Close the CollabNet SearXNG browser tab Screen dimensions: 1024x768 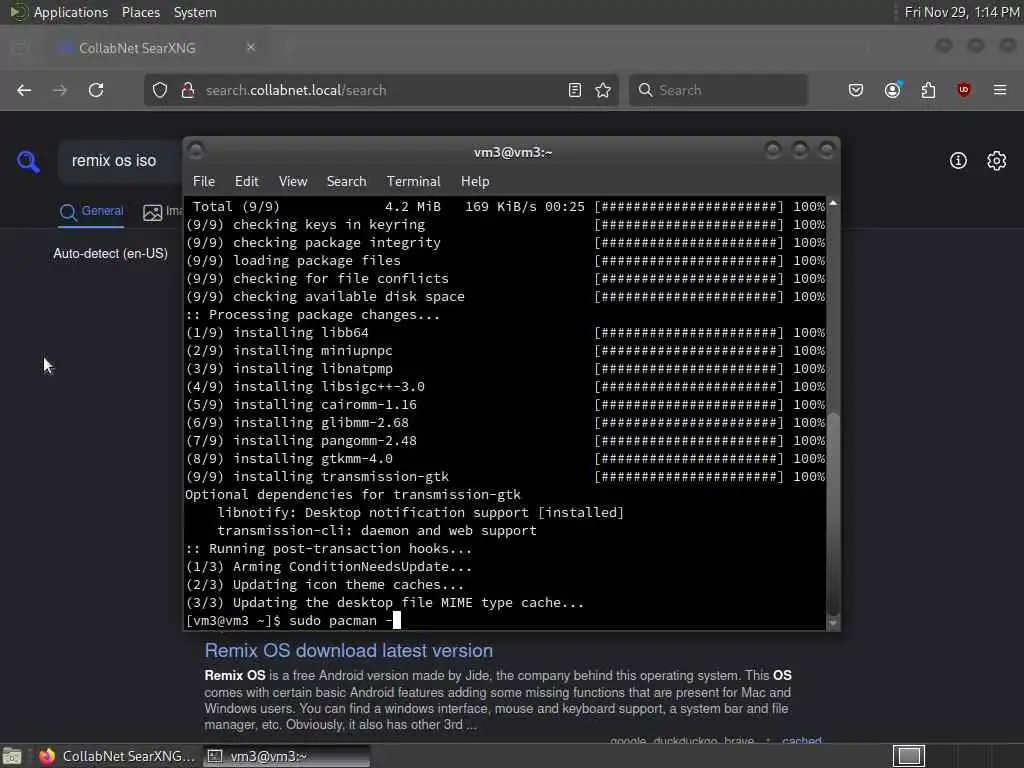tap(251, 48)
